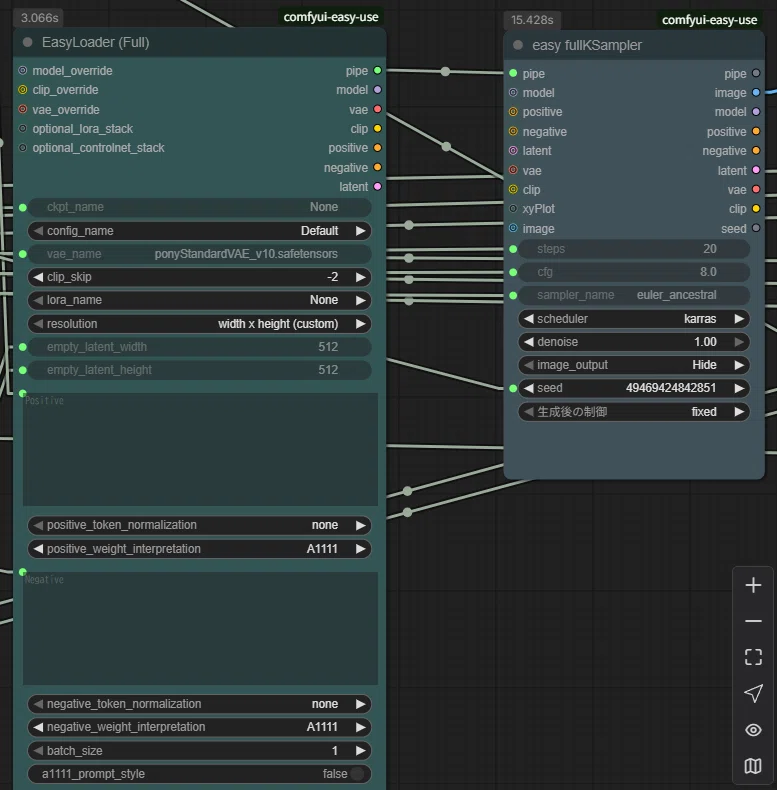Viewport: 777px width, 790px height.
Task: Click the navigation arrow canvas icon
Action: (753, 693)
